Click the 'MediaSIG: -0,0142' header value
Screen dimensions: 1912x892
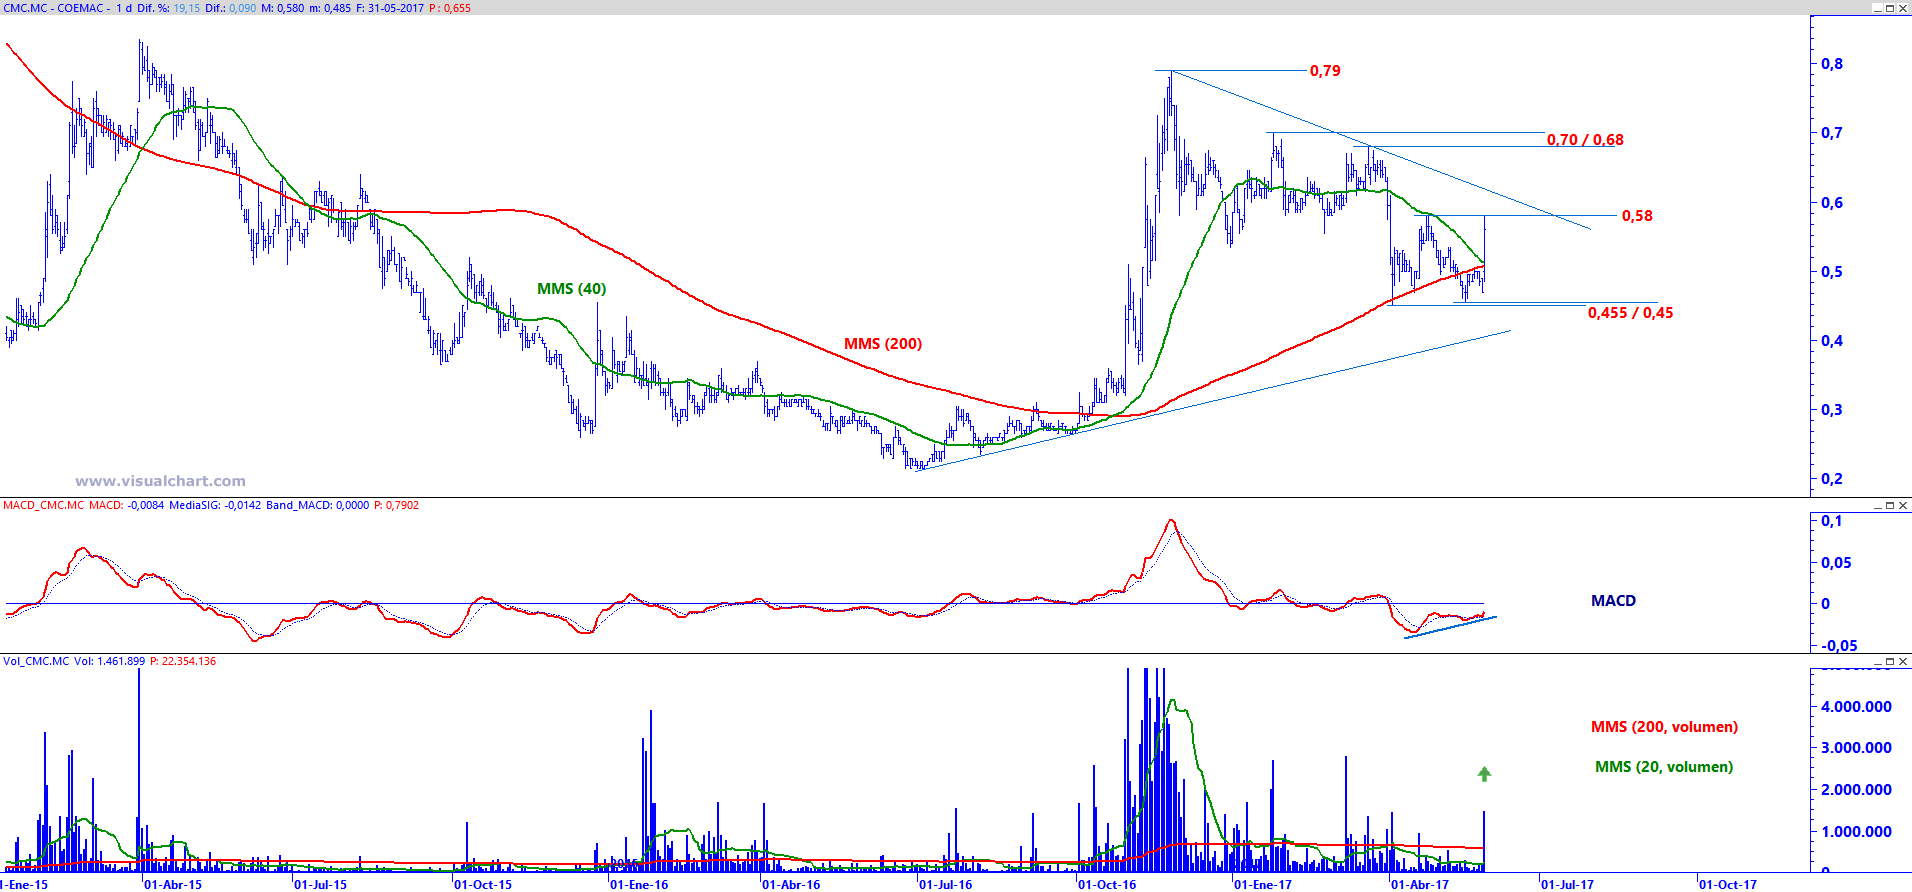(x=215, y=505)
